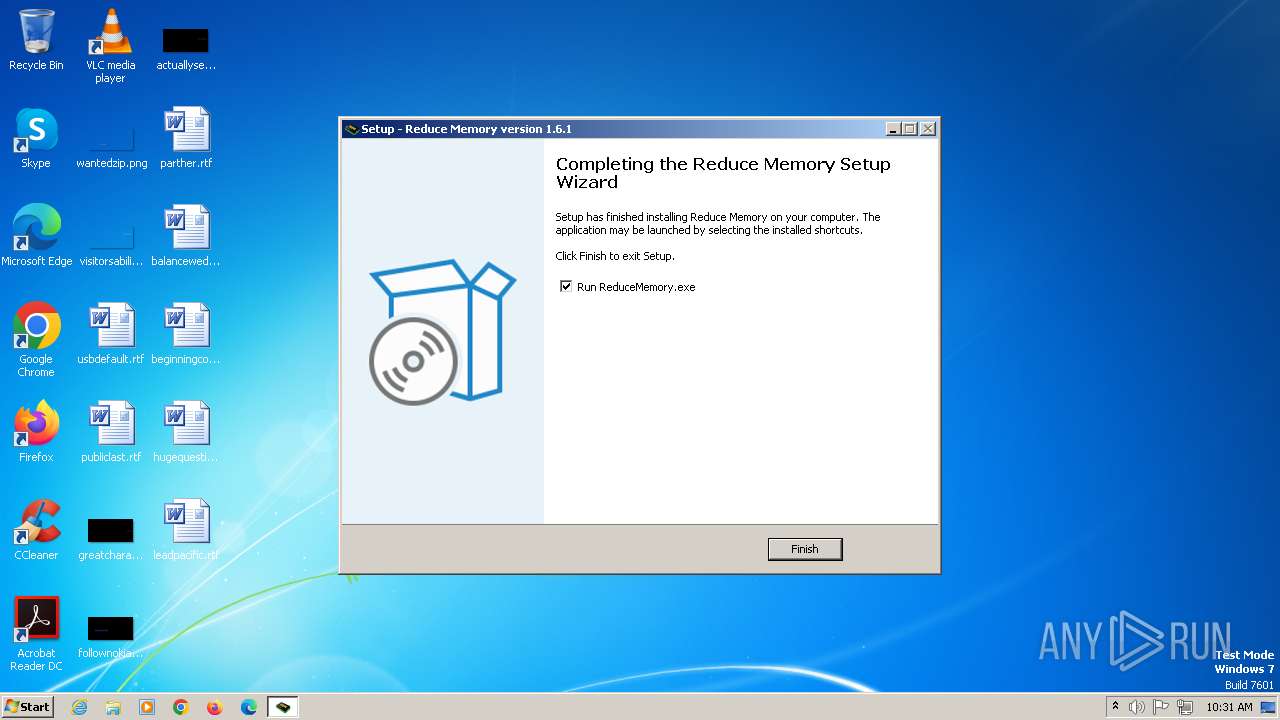Select hugequesti... document icon

tap(186, 432)
